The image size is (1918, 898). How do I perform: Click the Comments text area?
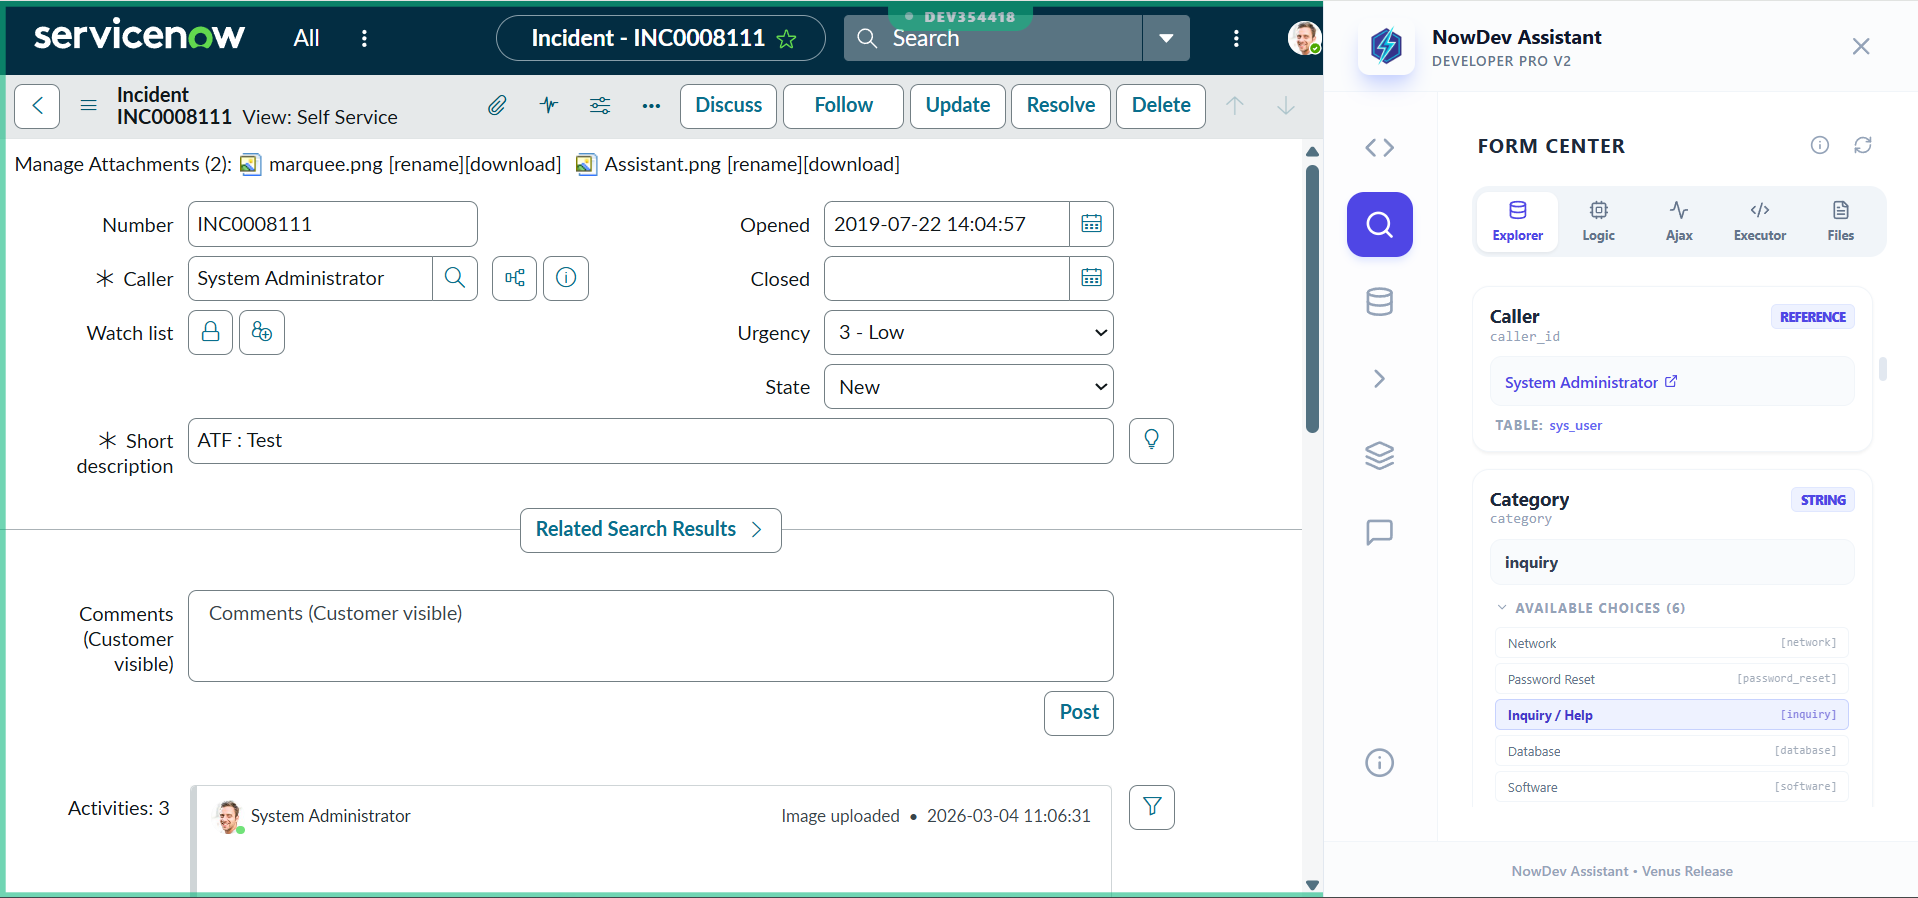point(650,636)
